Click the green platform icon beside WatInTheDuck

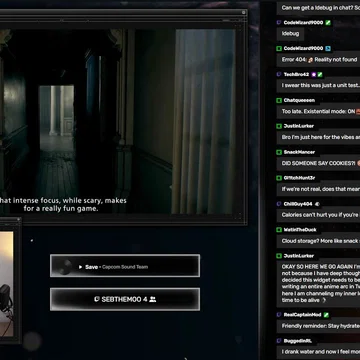pos(279,230)
